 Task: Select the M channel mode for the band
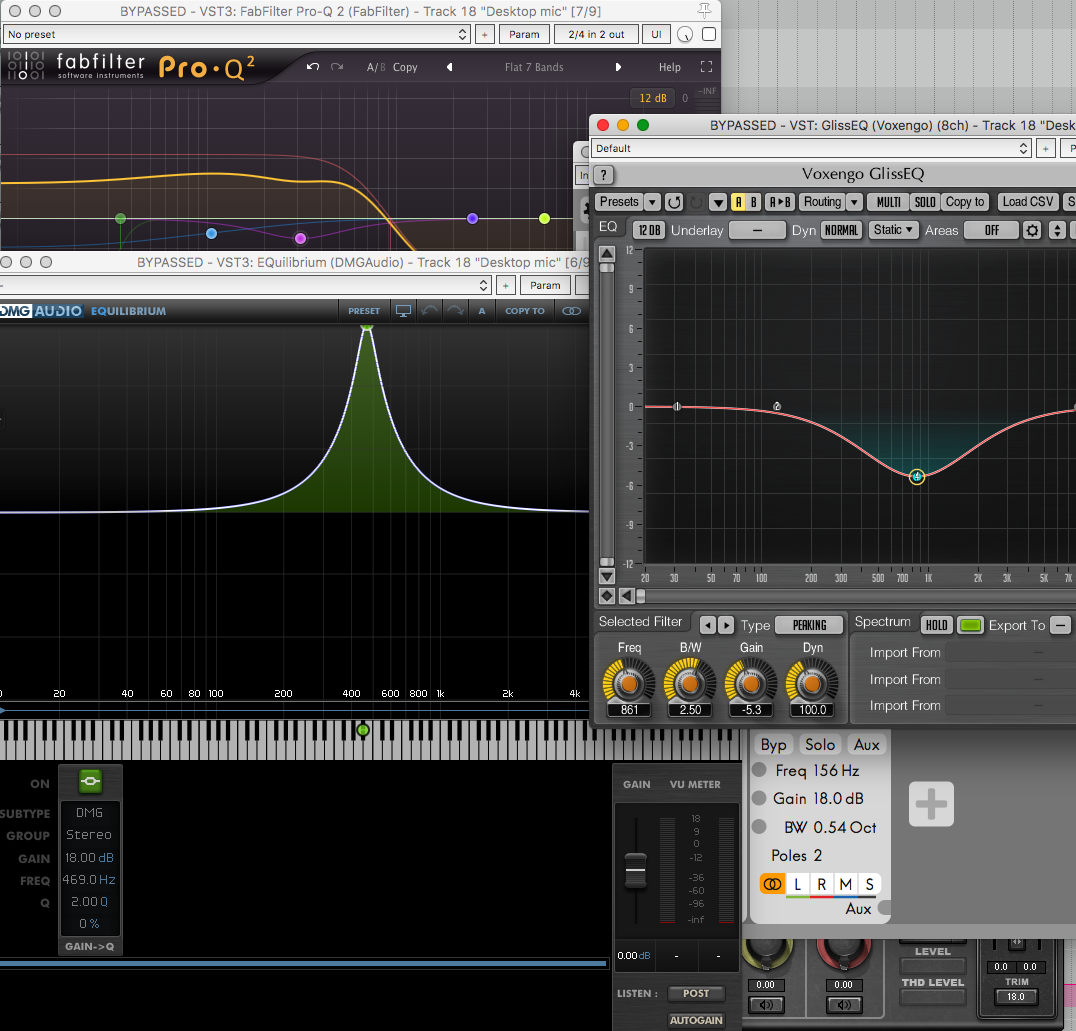point(845,884)
